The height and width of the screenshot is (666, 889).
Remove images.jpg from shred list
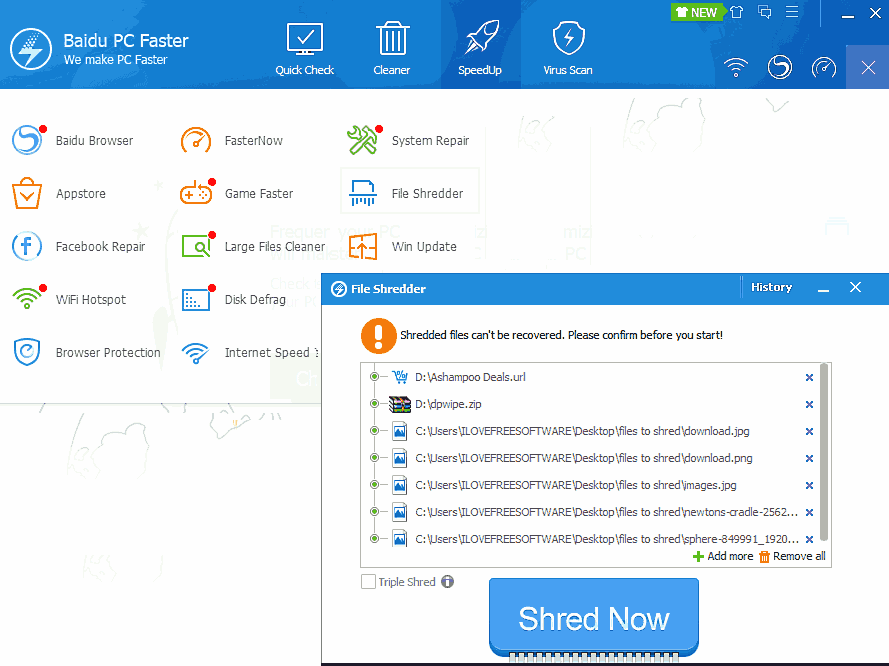[x=809, y=485]
